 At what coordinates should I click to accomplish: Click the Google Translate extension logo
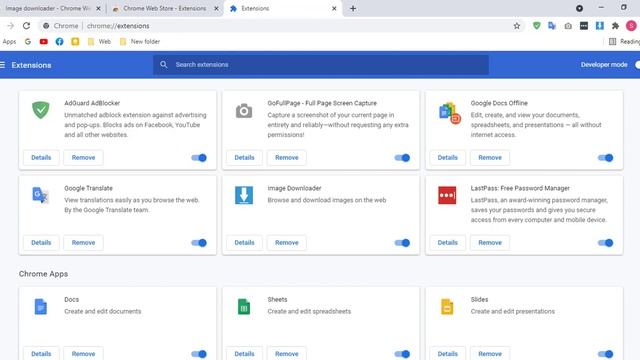point(40,195)
